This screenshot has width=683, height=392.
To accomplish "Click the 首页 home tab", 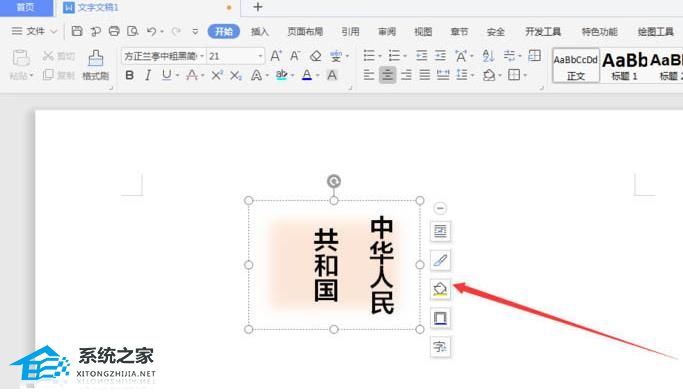I will click(26, 7).
